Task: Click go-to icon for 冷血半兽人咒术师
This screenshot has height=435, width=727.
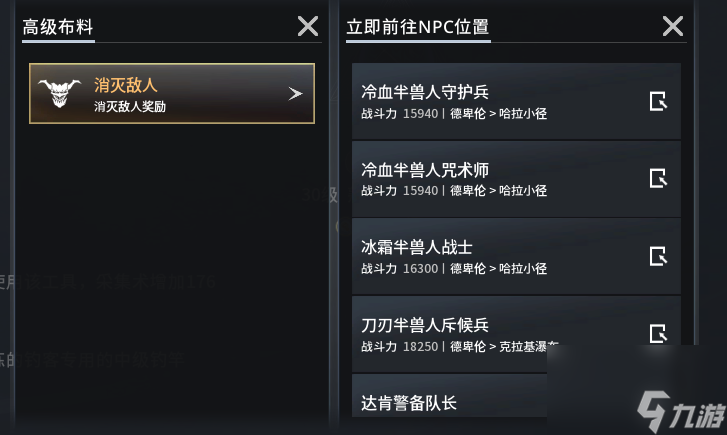Action: click(x=658, y=179)
